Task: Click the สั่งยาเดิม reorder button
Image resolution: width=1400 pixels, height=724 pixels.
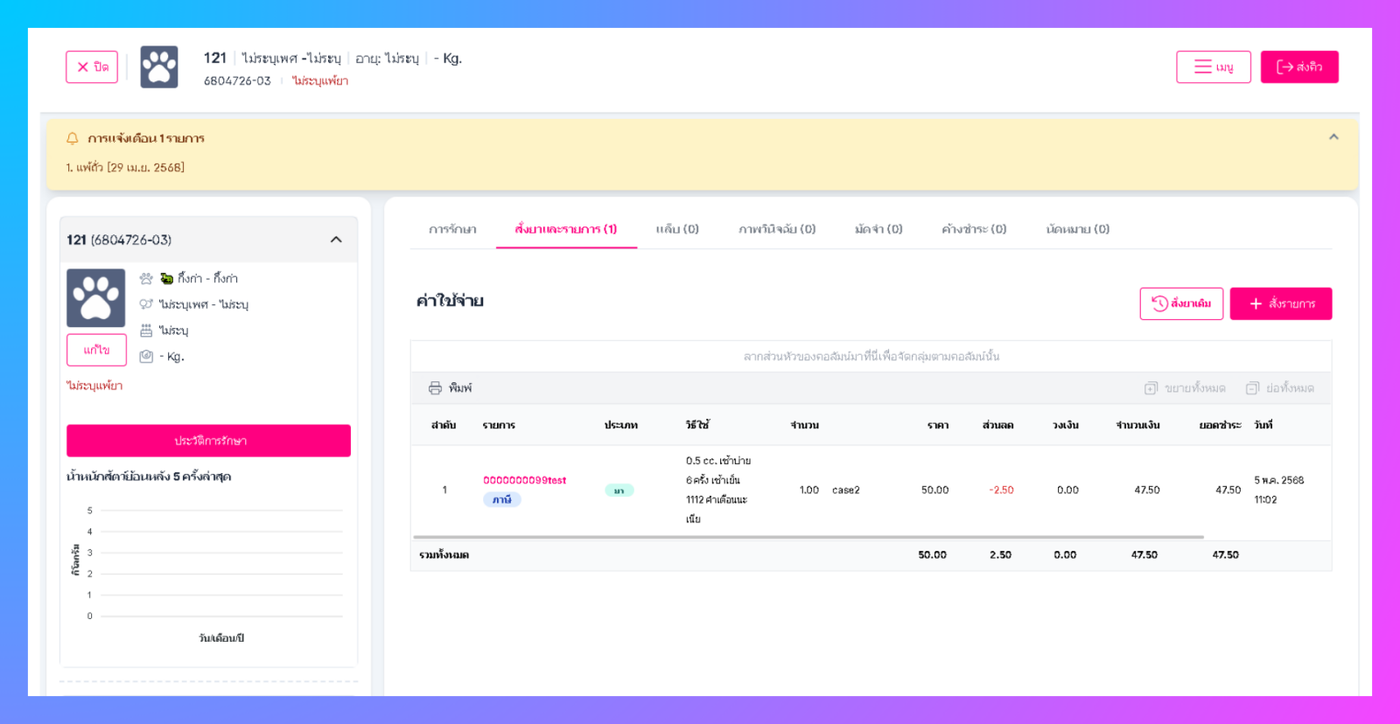Action: (1181, 304)
